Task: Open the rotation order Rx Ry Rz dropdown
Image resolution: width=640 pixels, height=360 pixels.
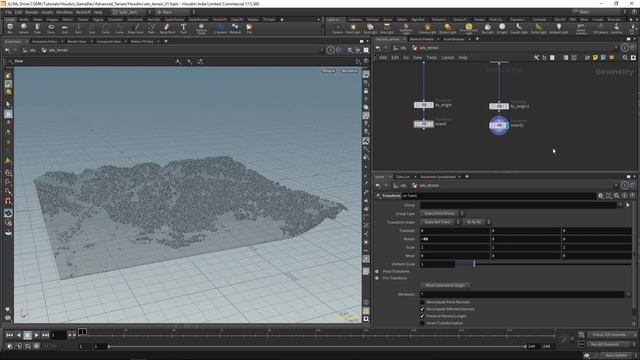Action: [x=477, y=222]
